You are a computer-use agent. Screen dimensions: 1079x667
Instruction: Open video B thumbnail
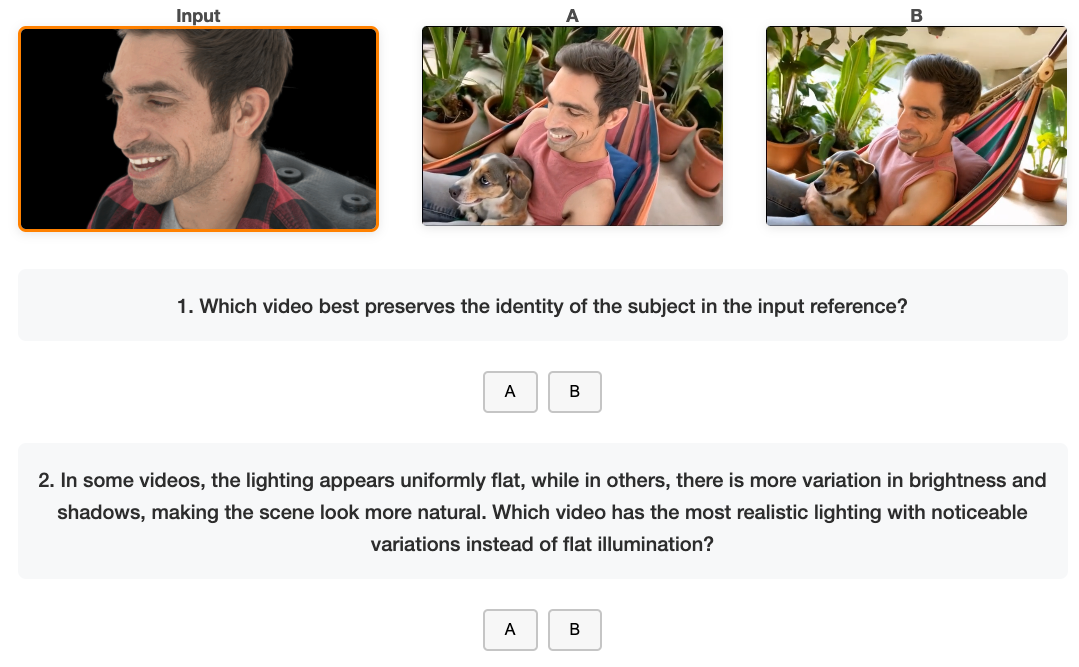(x=916, y=126)
